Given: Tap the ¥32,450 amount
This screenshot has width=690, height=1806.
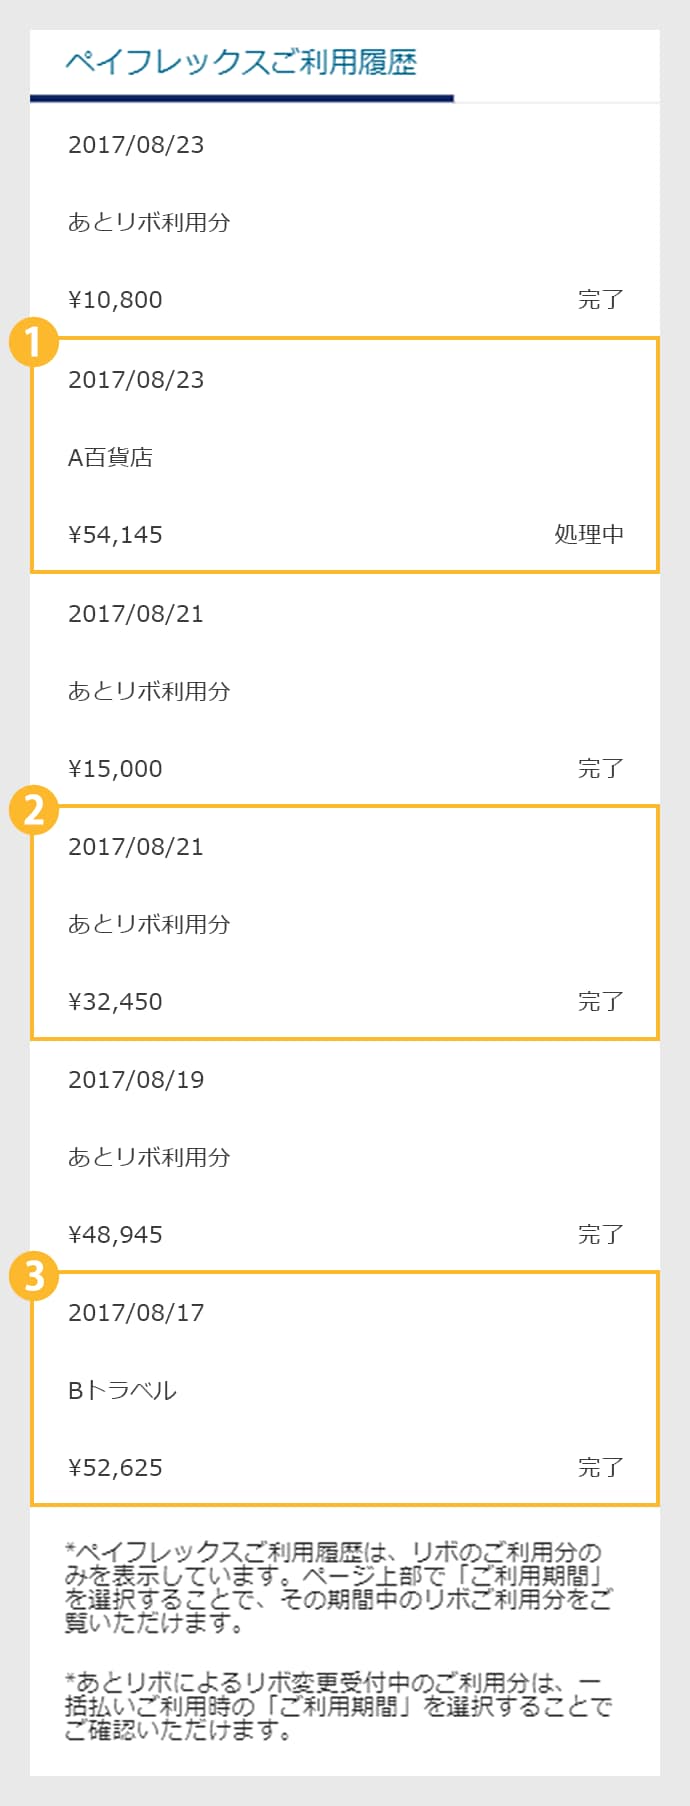Looking at the screenshot, I should tap(115, 1002).
